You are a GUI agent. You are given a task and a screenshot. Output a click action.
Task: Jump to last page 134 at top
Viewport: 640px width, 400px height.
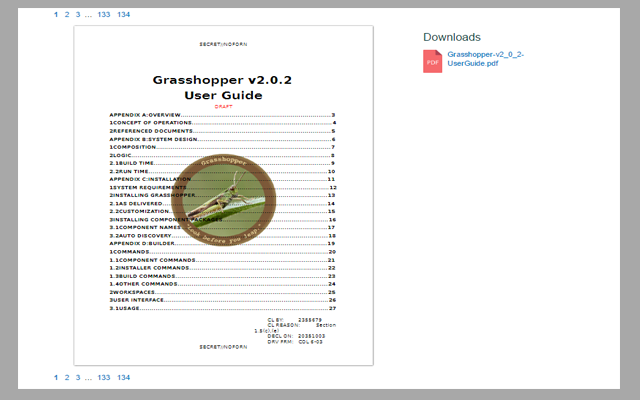tap(123, 15)
